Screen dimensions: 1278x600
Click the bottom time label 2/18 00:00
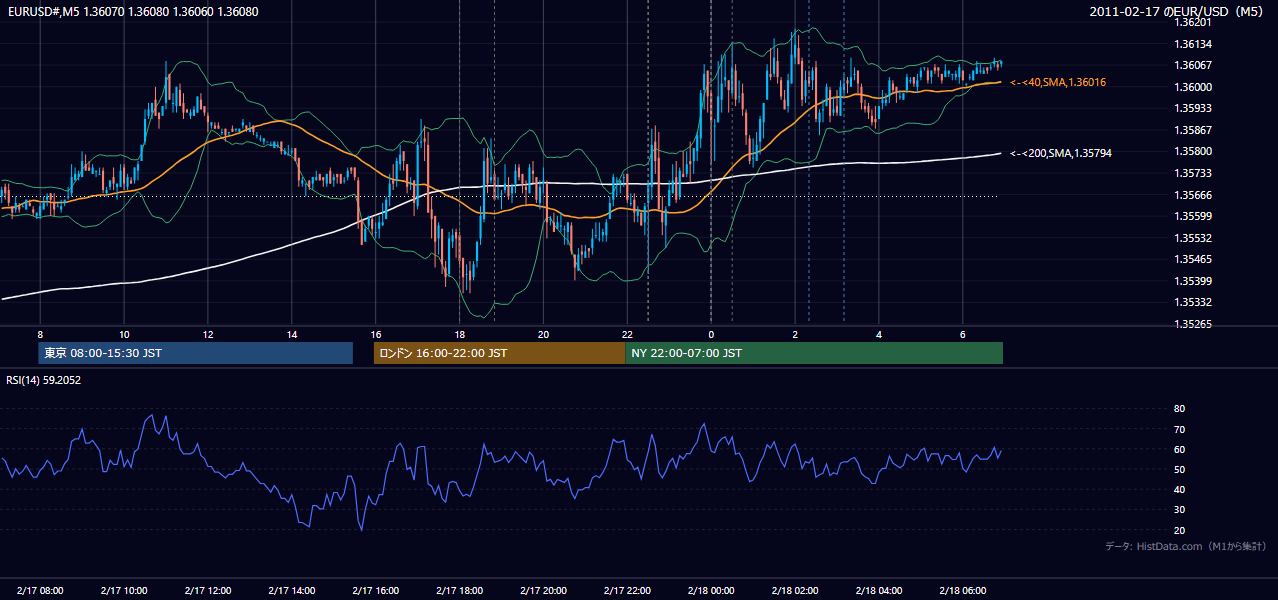pos(711,591)
